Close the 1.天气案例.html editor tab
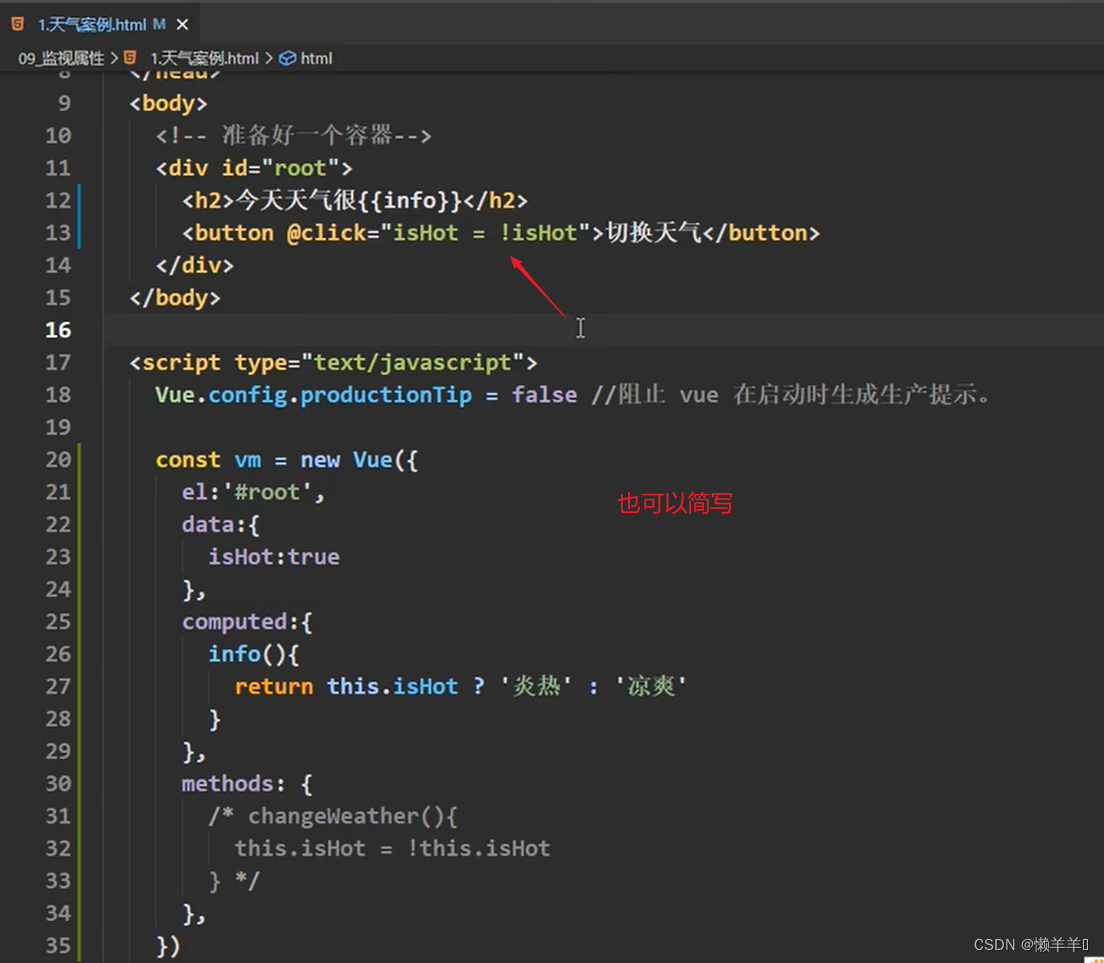Screen dimensions: 1104x963 coord(182,25)
